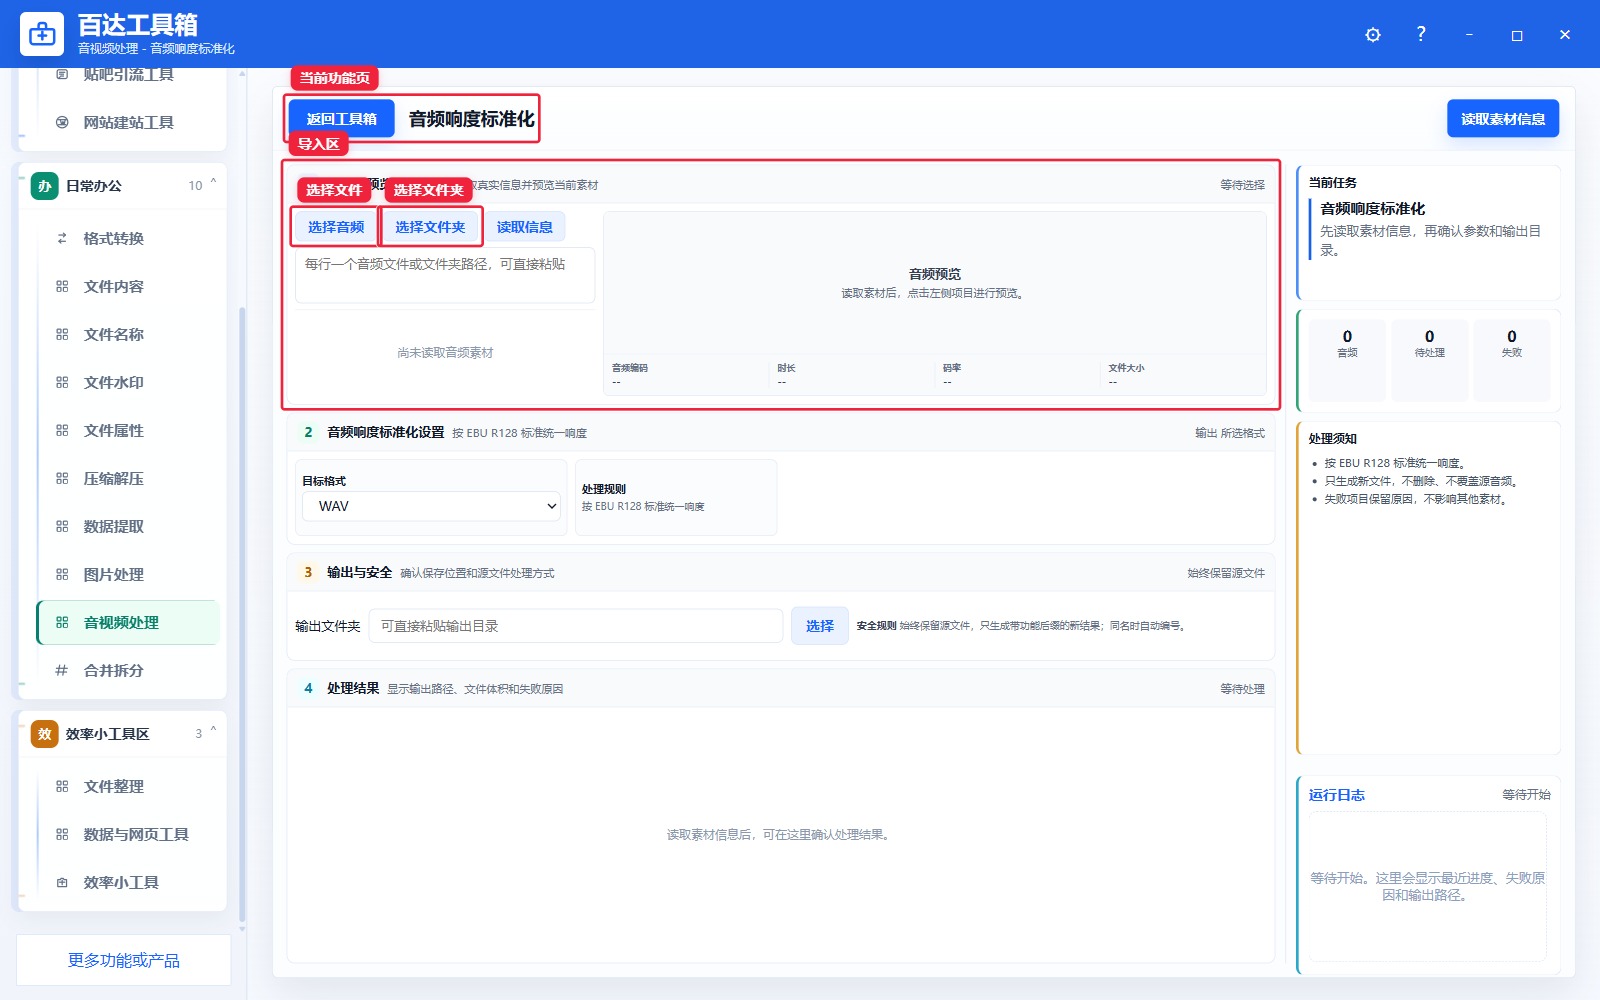This screenshot has width=1600, height=1000.
Task: Open 合并拆分 sidebar item
Action: 129,670
